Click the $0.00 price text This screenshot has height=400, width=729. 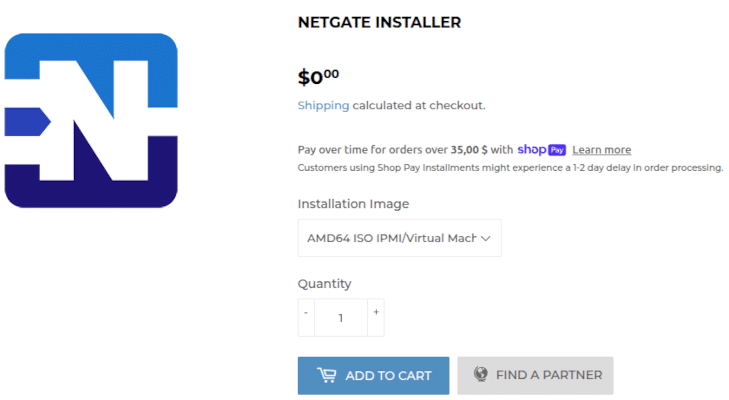pos(318,77)
